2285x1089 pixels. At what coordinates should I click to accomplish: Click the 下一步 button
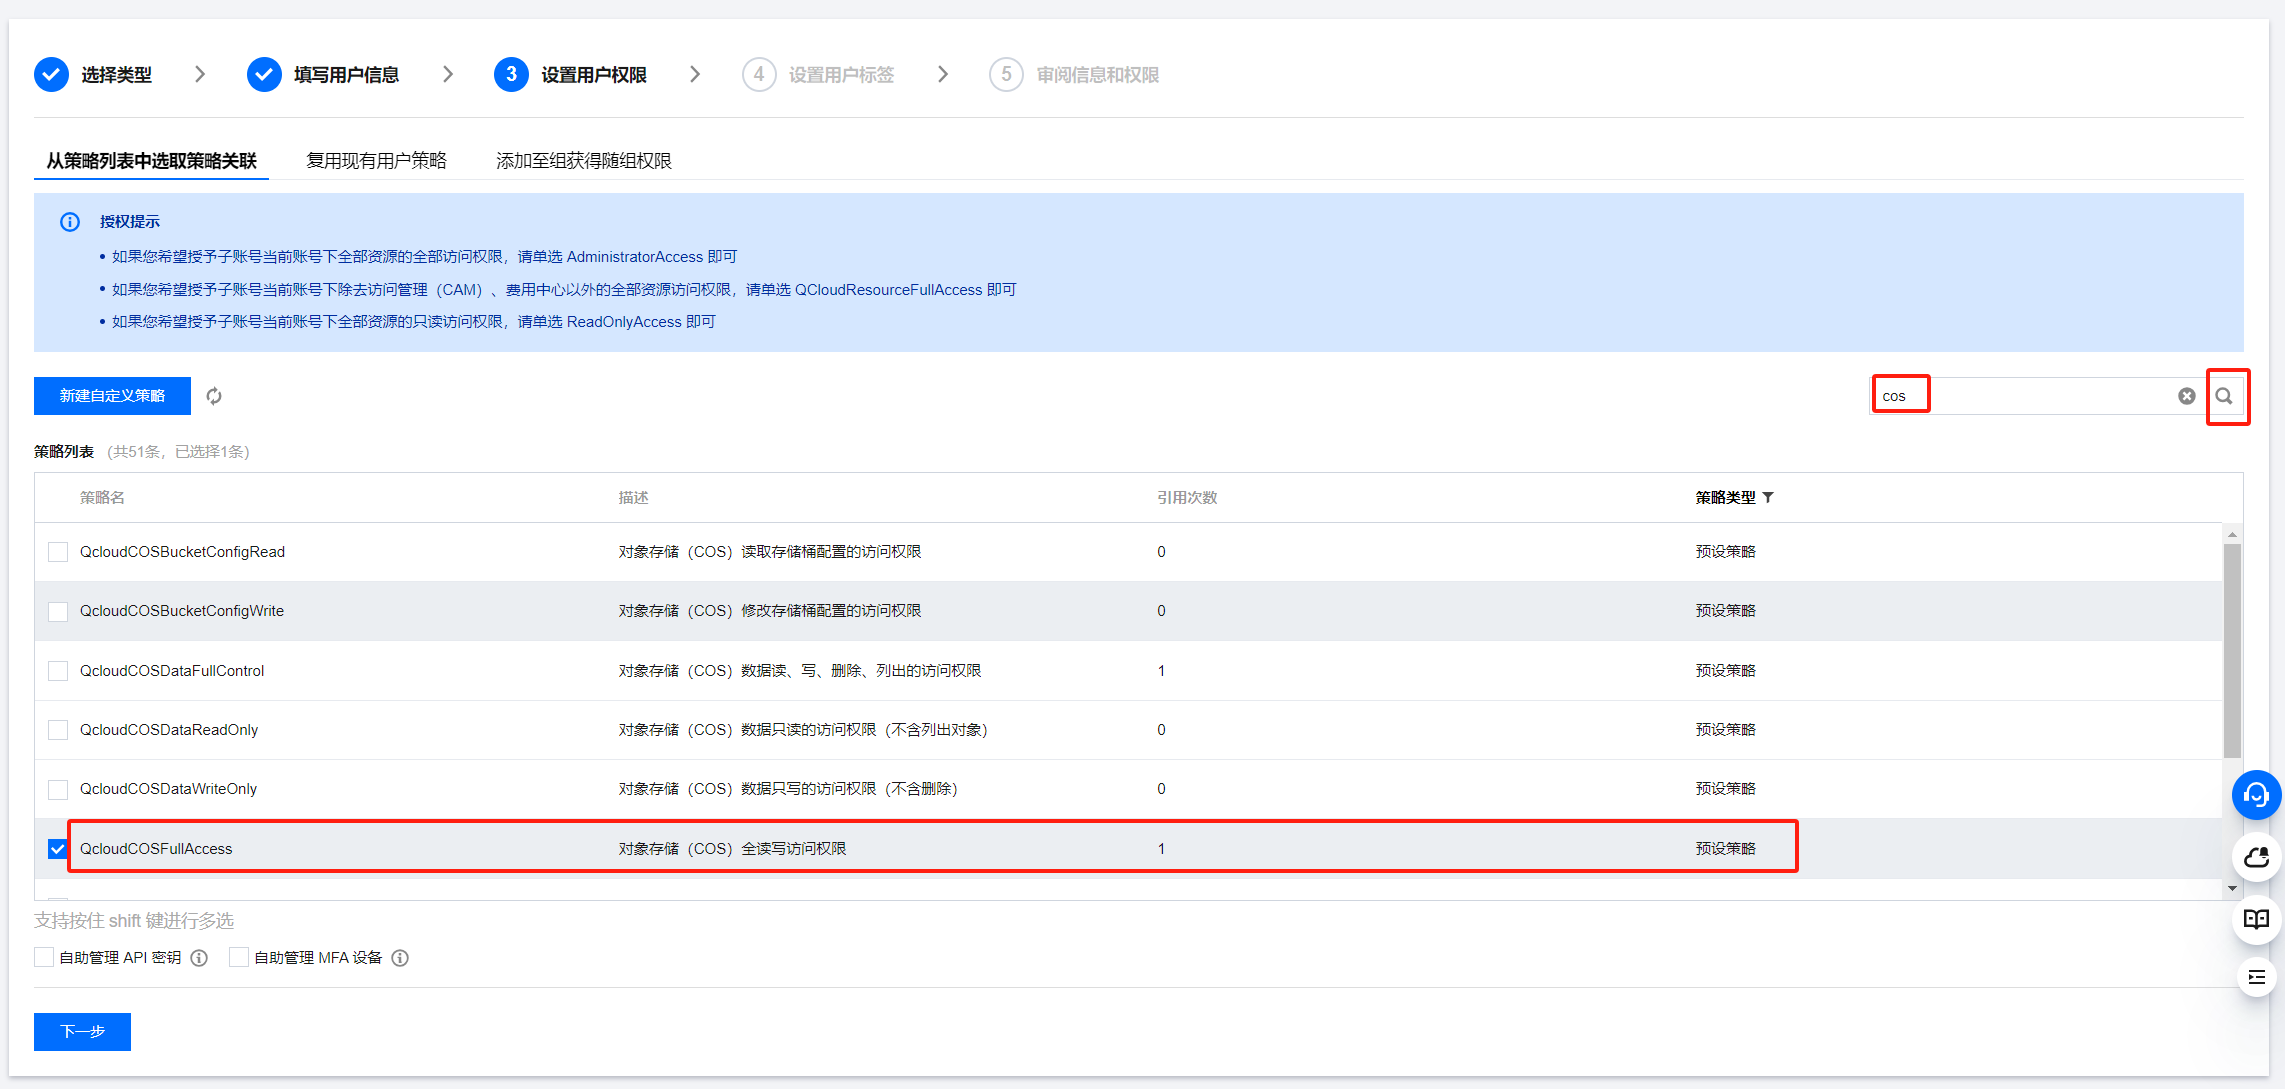[x=82, y=1031]
